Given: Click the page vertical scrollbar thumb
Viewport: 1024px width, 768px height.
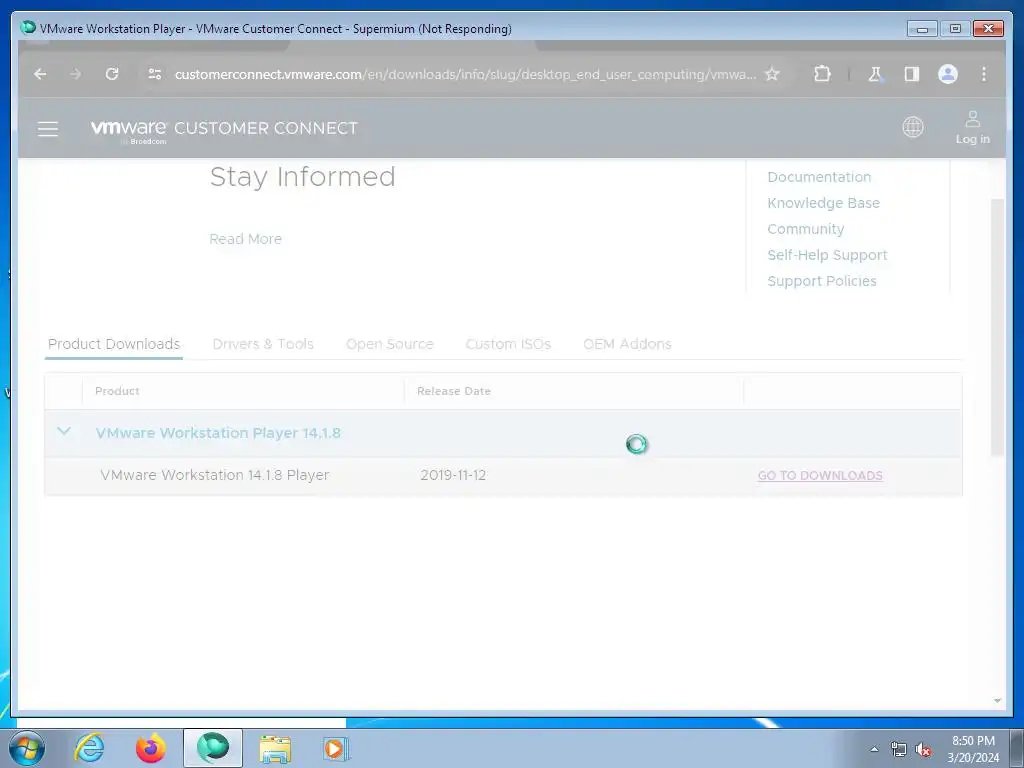Looking at the screenshot, I should point(997,327).
